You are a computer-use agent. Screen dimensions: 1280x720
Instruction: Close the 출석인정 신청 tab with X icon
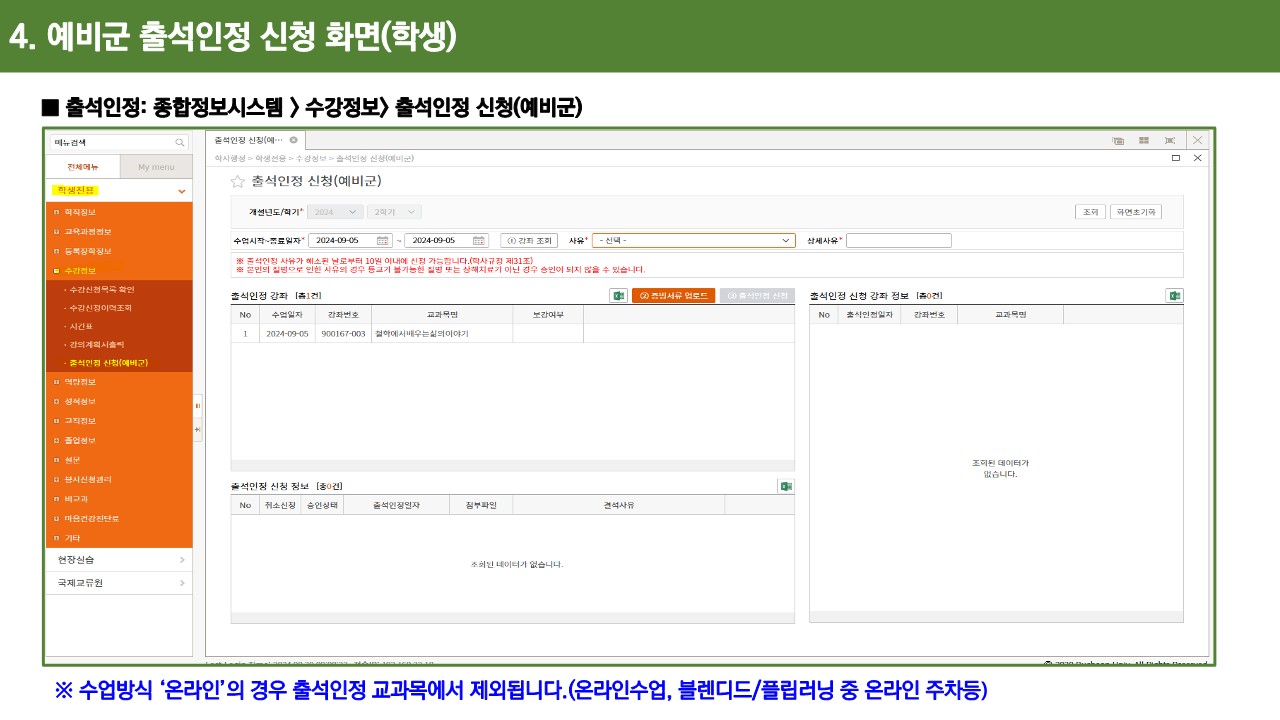click(293, 140)
